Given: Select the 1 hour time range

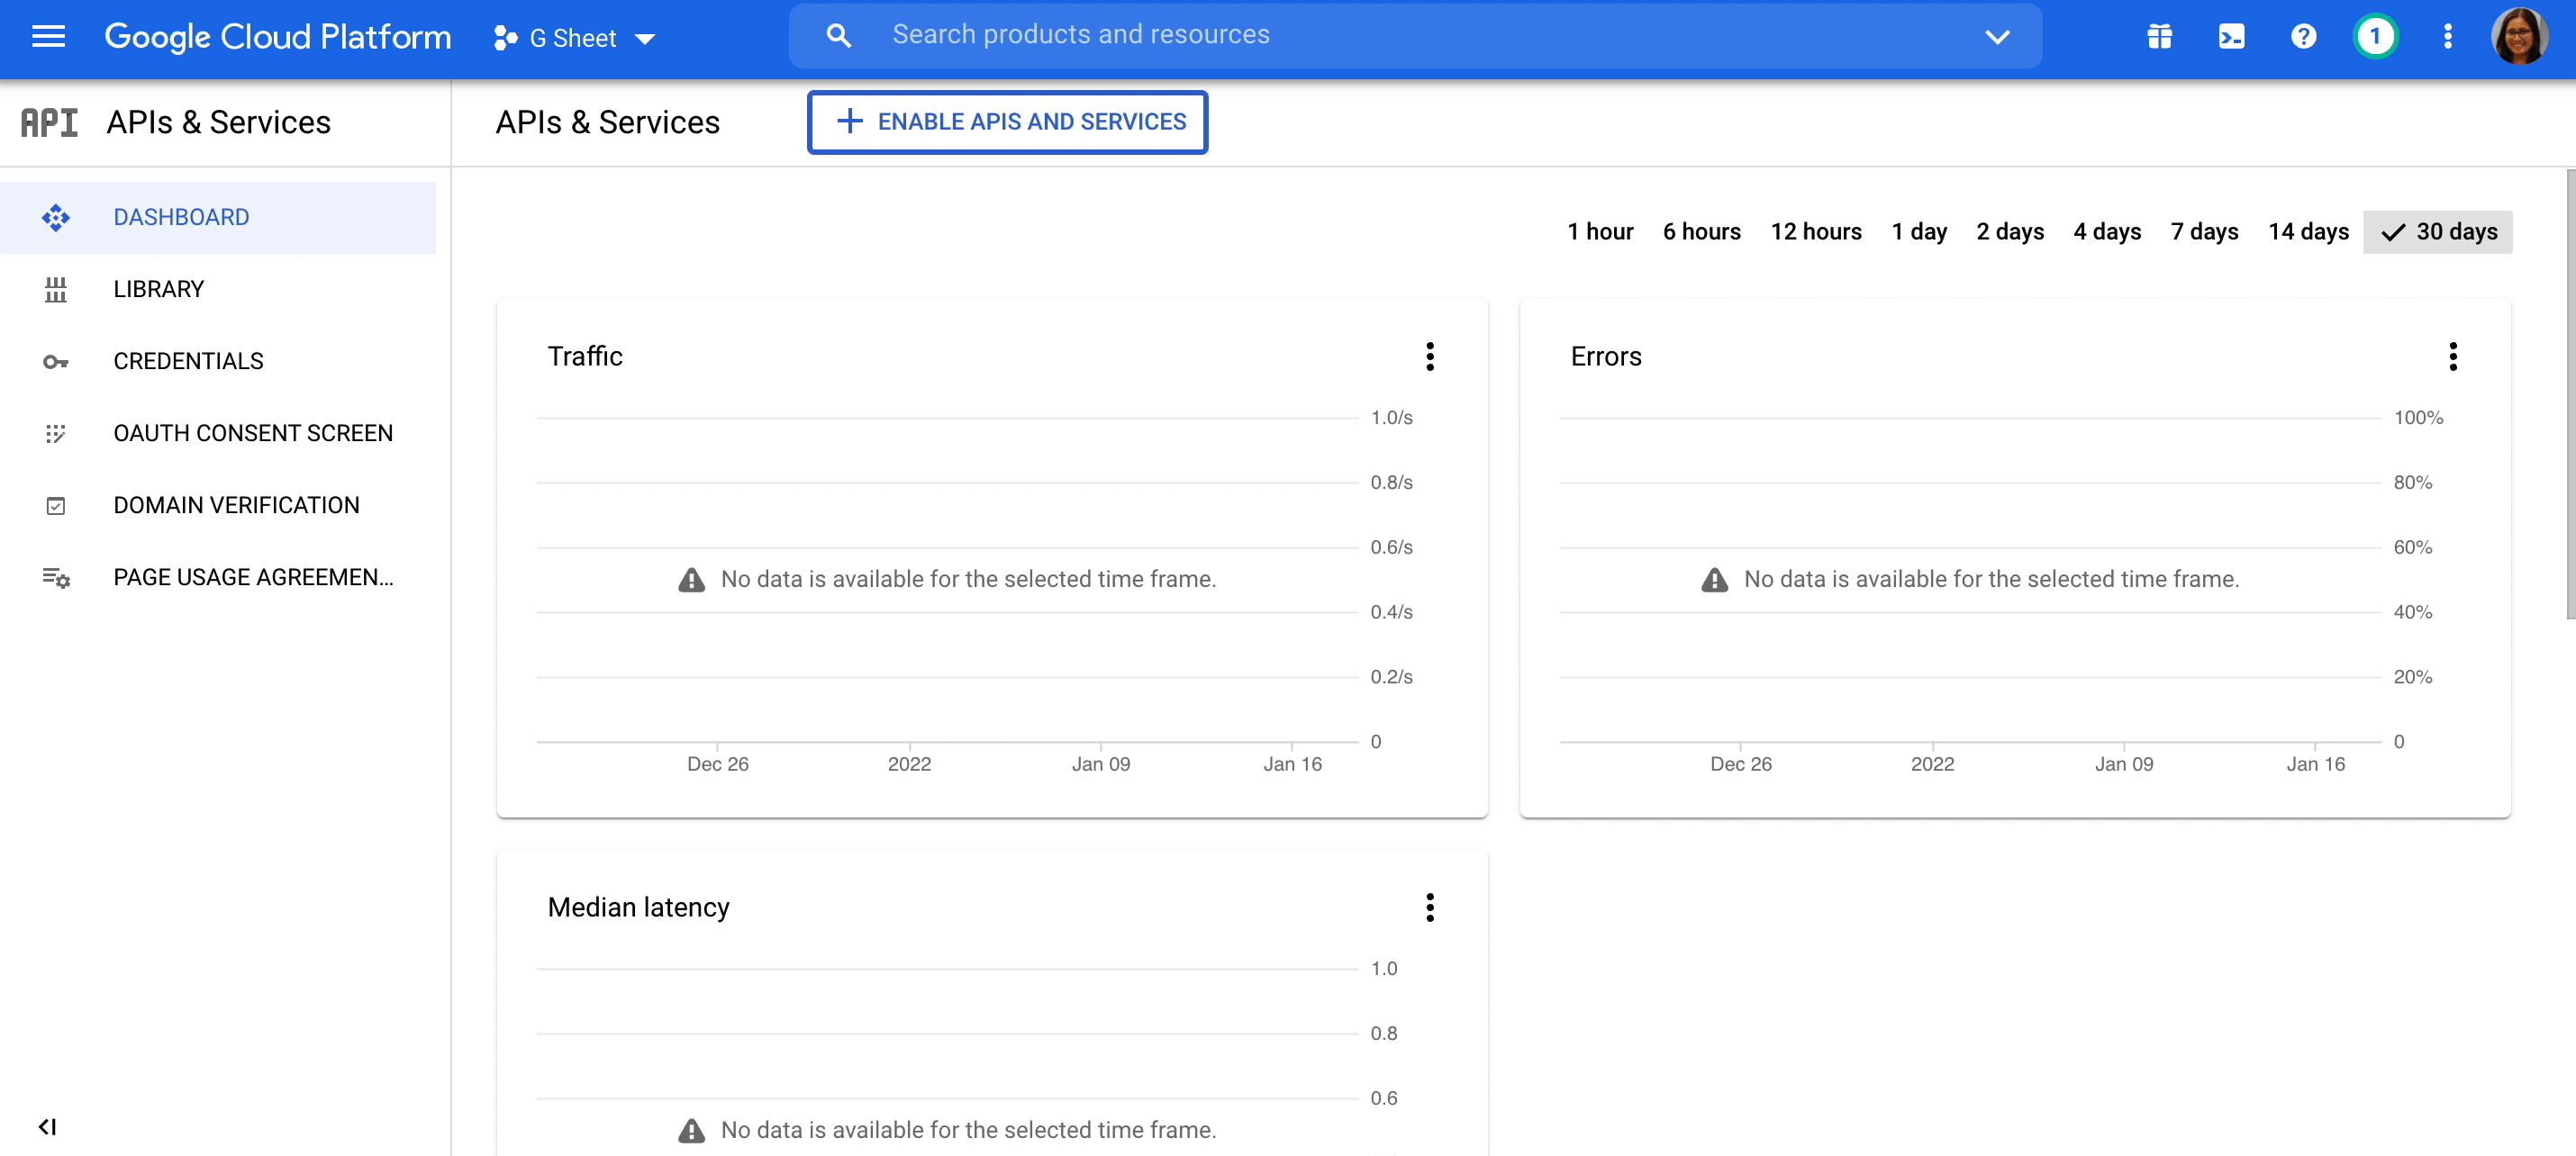Looking at the screenshot, I should pyautogui.click(x=1599, y=232).
